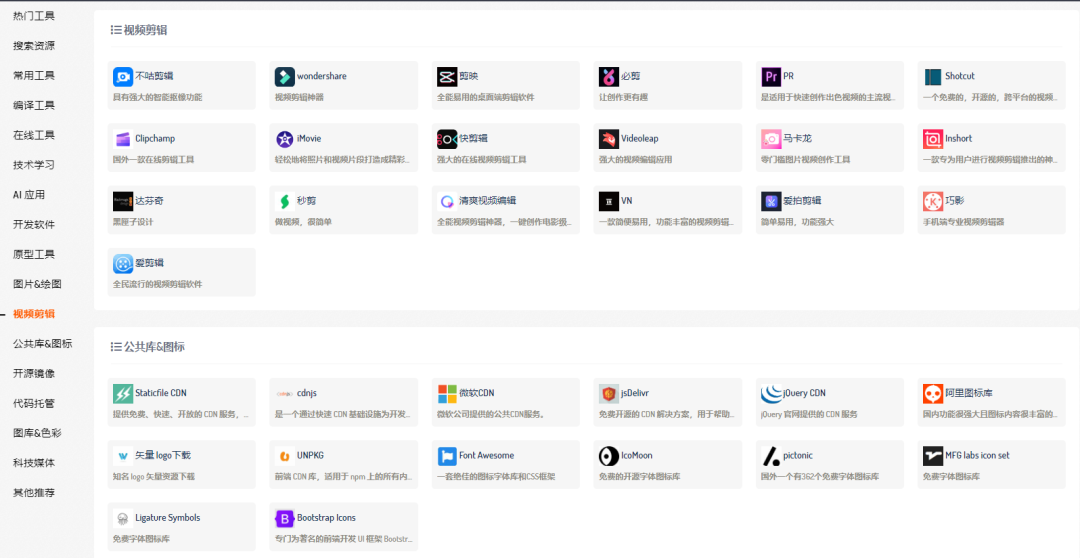Select active 视频剪辑 sidebar item
The width and height of the screenshot is (1080, 558).
34,313
